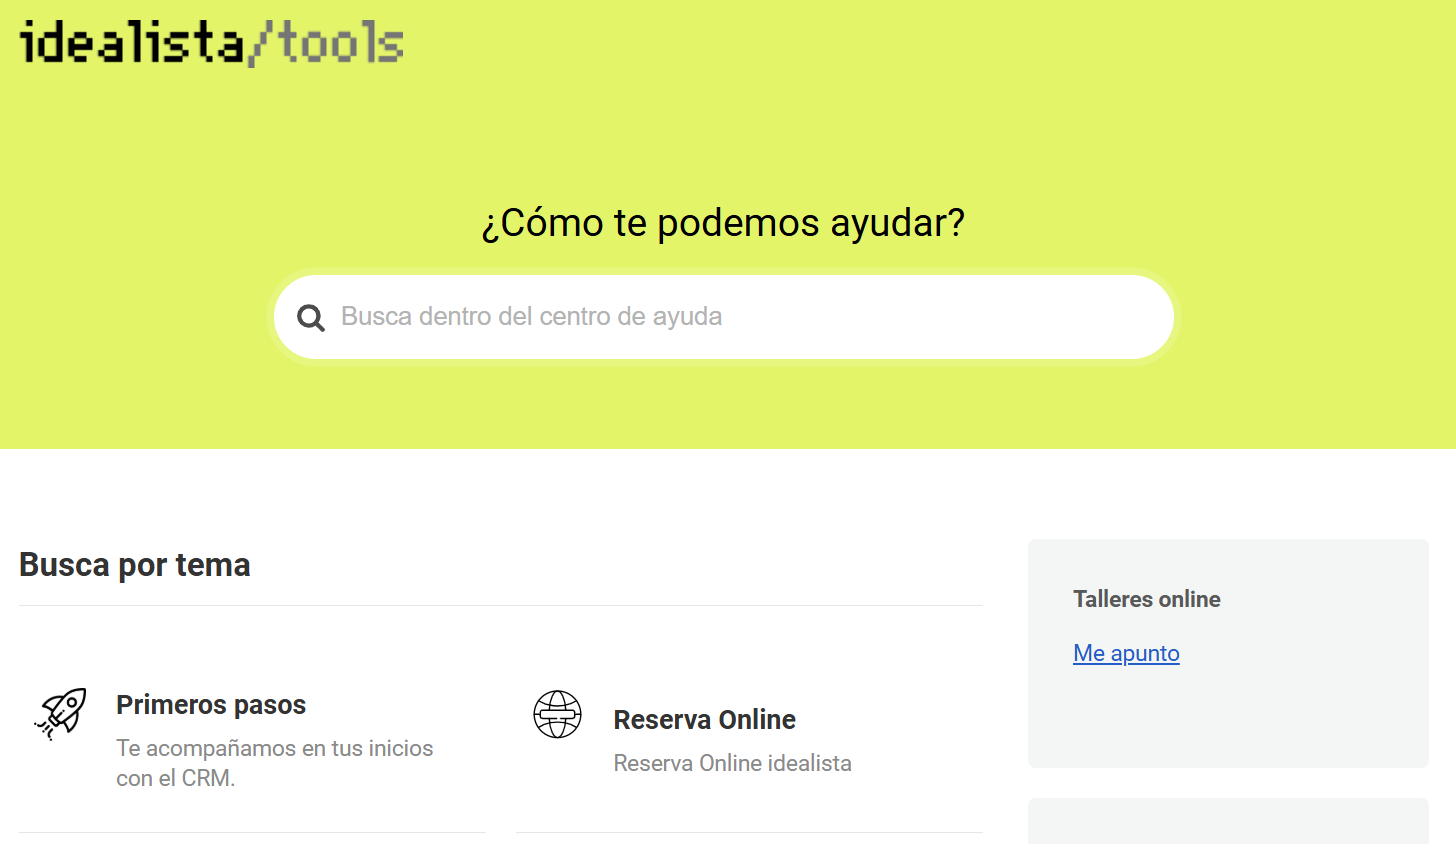This screenshot has width=1456, height=844.
Task: Click the search magnifier icon
Action: point(311,318)
